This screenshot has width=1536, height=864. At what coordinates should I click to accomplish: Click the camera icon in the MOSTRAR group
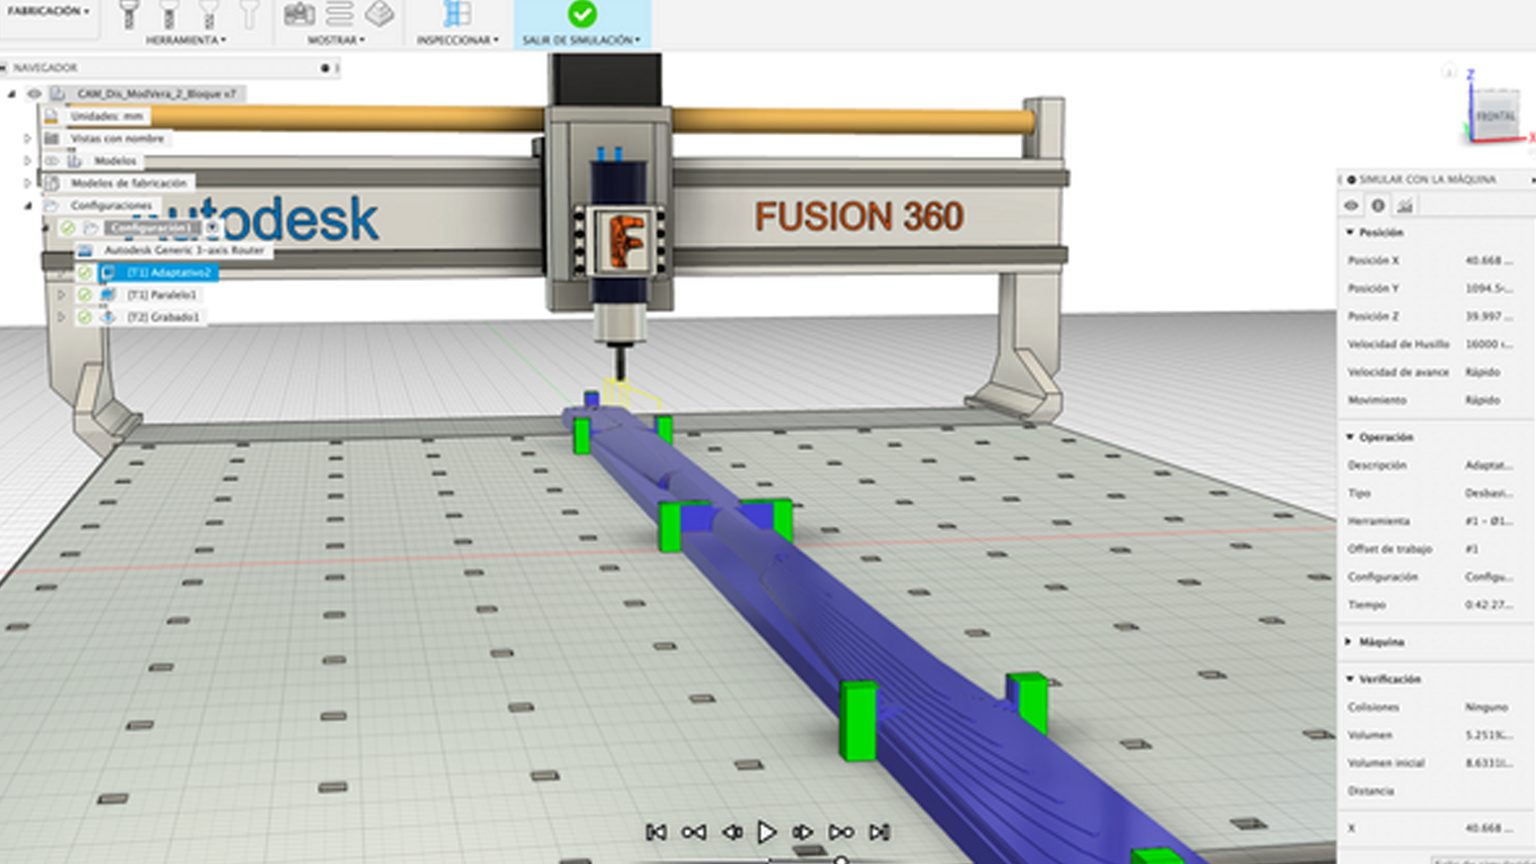pos(299,14)
